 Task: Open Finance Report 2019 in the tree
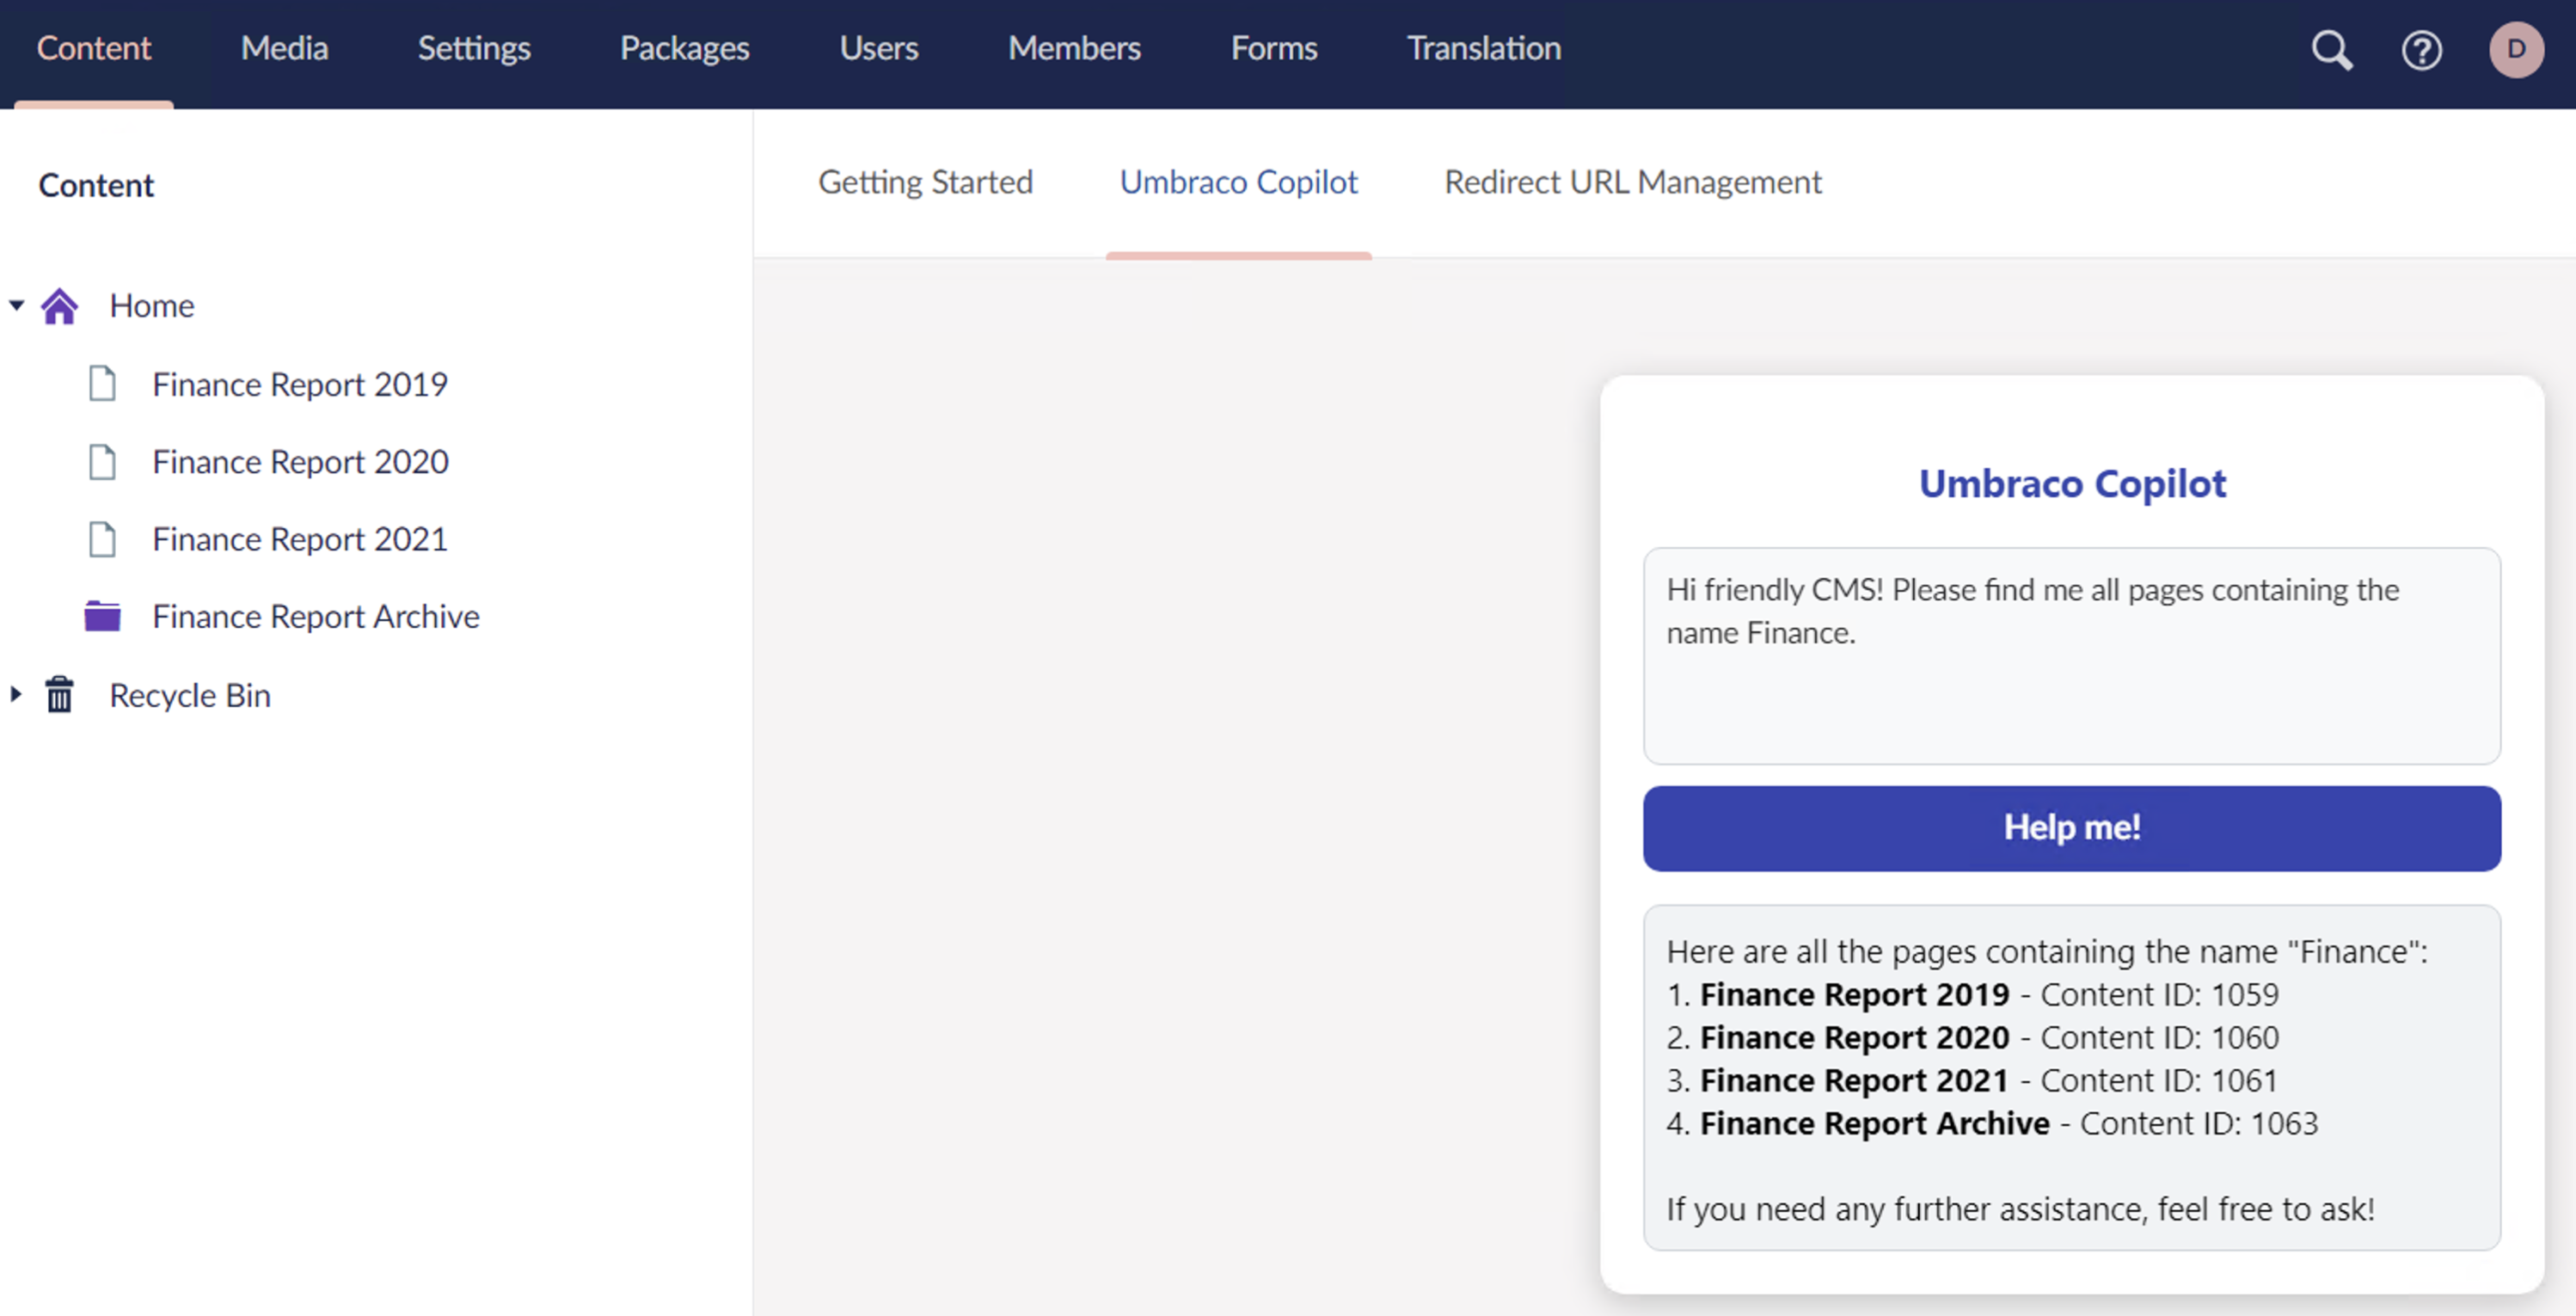(300, 384)
